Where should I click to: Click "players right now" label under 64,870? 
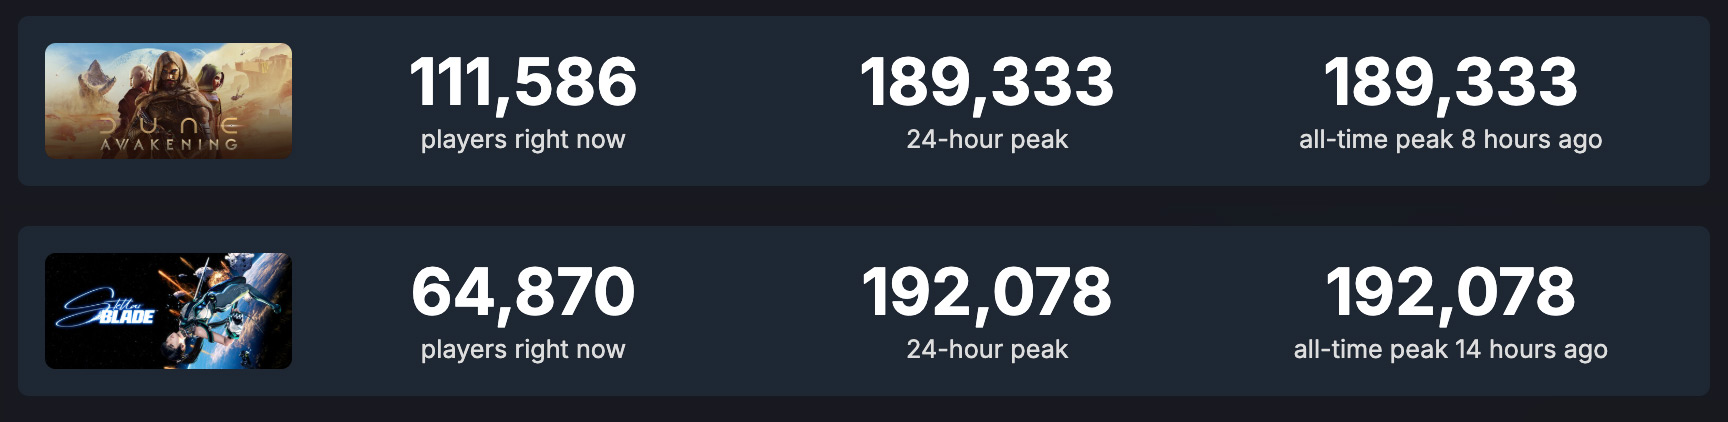coord(523,350)
